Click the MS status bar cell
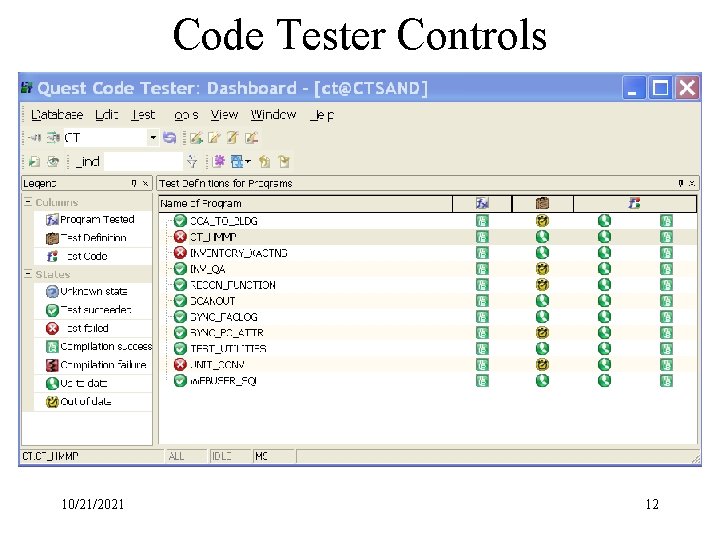The width and height of the screenshot is (720, 540). 274,456
